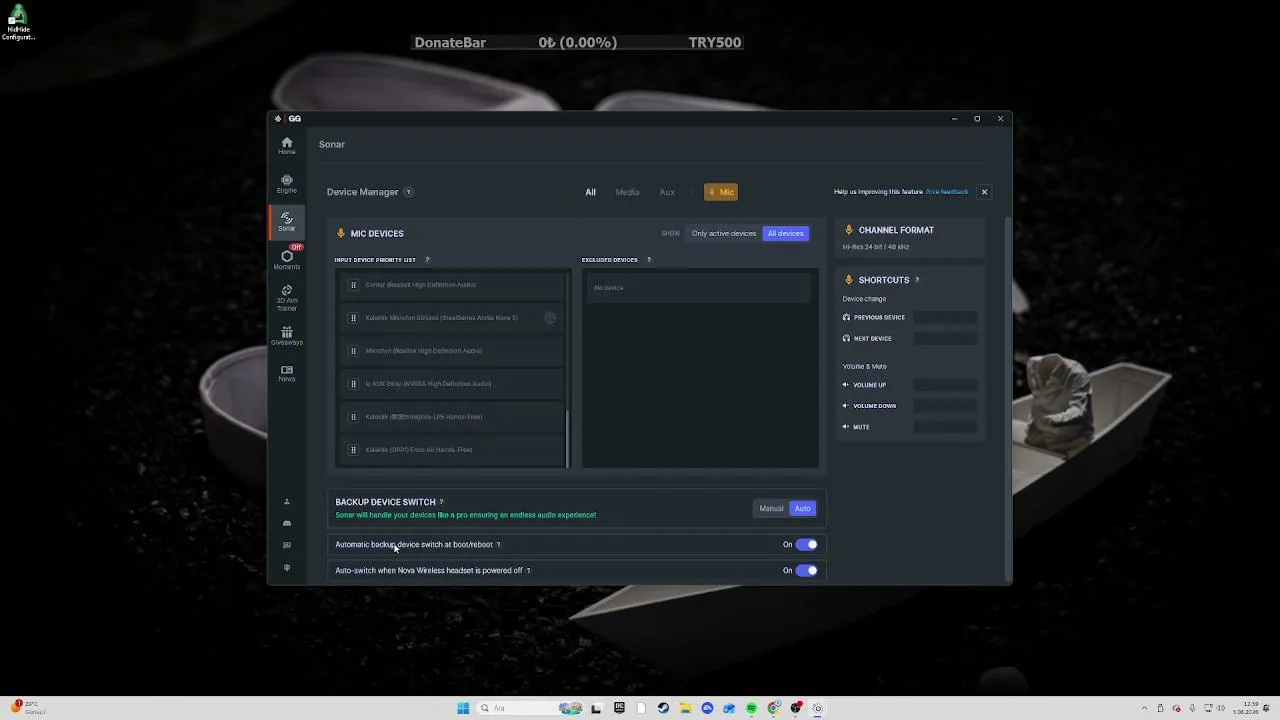Show help for Excluded Devices
This screenshot has height=720, width=1280.
pos(649,260)
